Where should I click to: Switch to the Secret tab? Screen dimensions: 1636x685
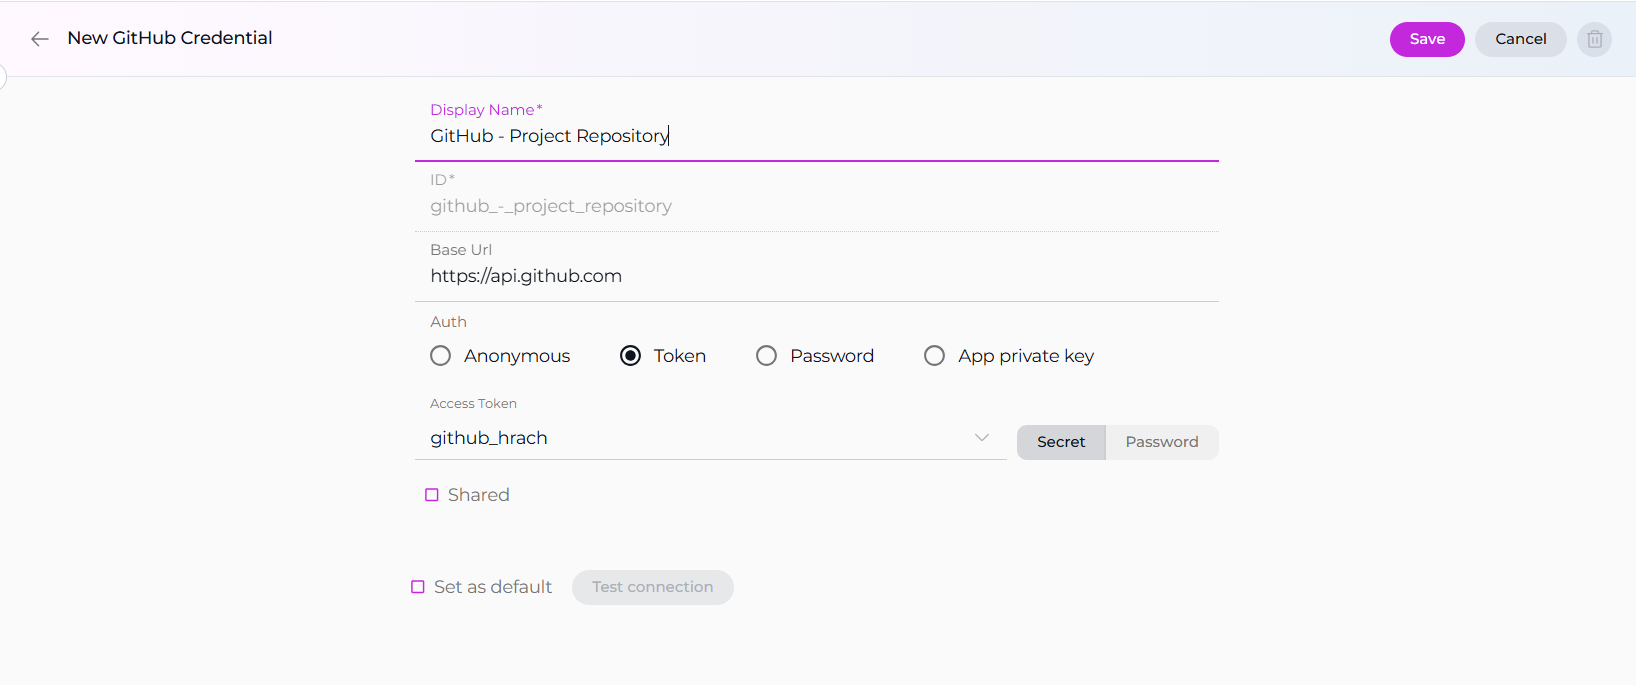[1060, 442]
